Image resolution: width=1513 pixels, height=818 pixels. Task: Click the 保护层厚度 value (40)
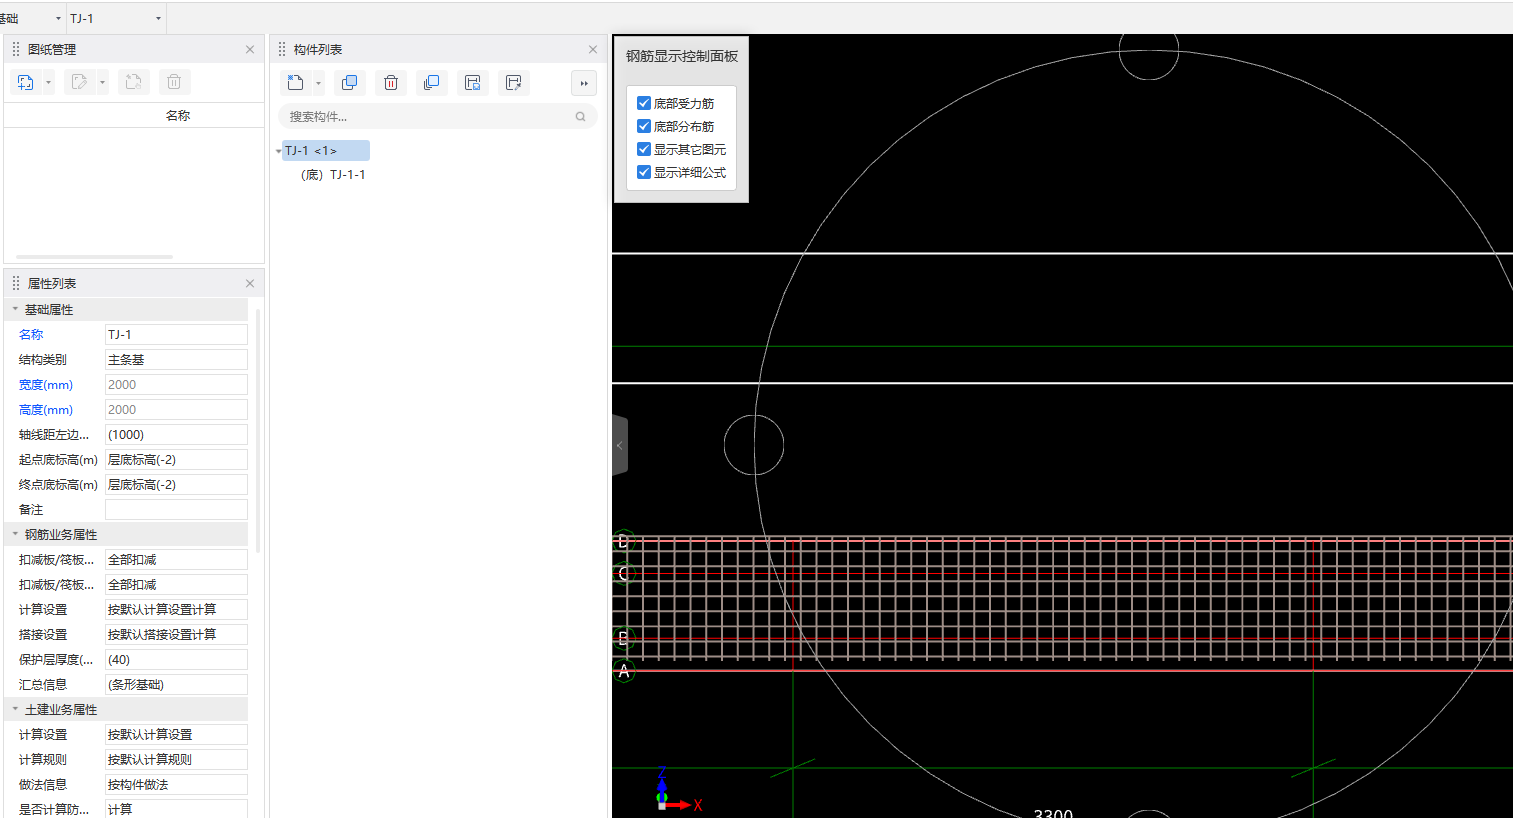coord(176,659)
